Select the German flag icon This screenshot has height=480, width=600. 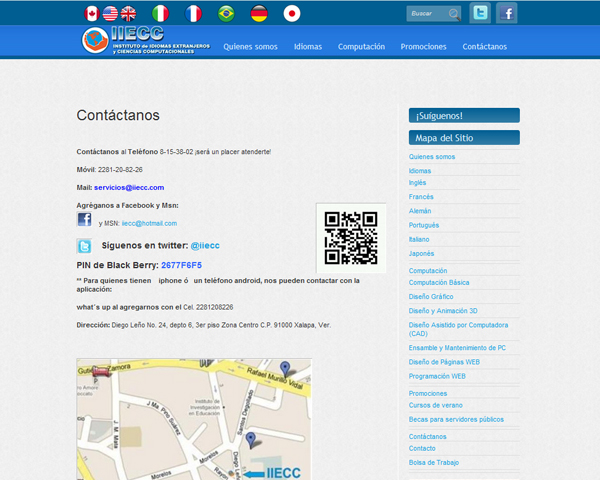(x=259, y=13)
